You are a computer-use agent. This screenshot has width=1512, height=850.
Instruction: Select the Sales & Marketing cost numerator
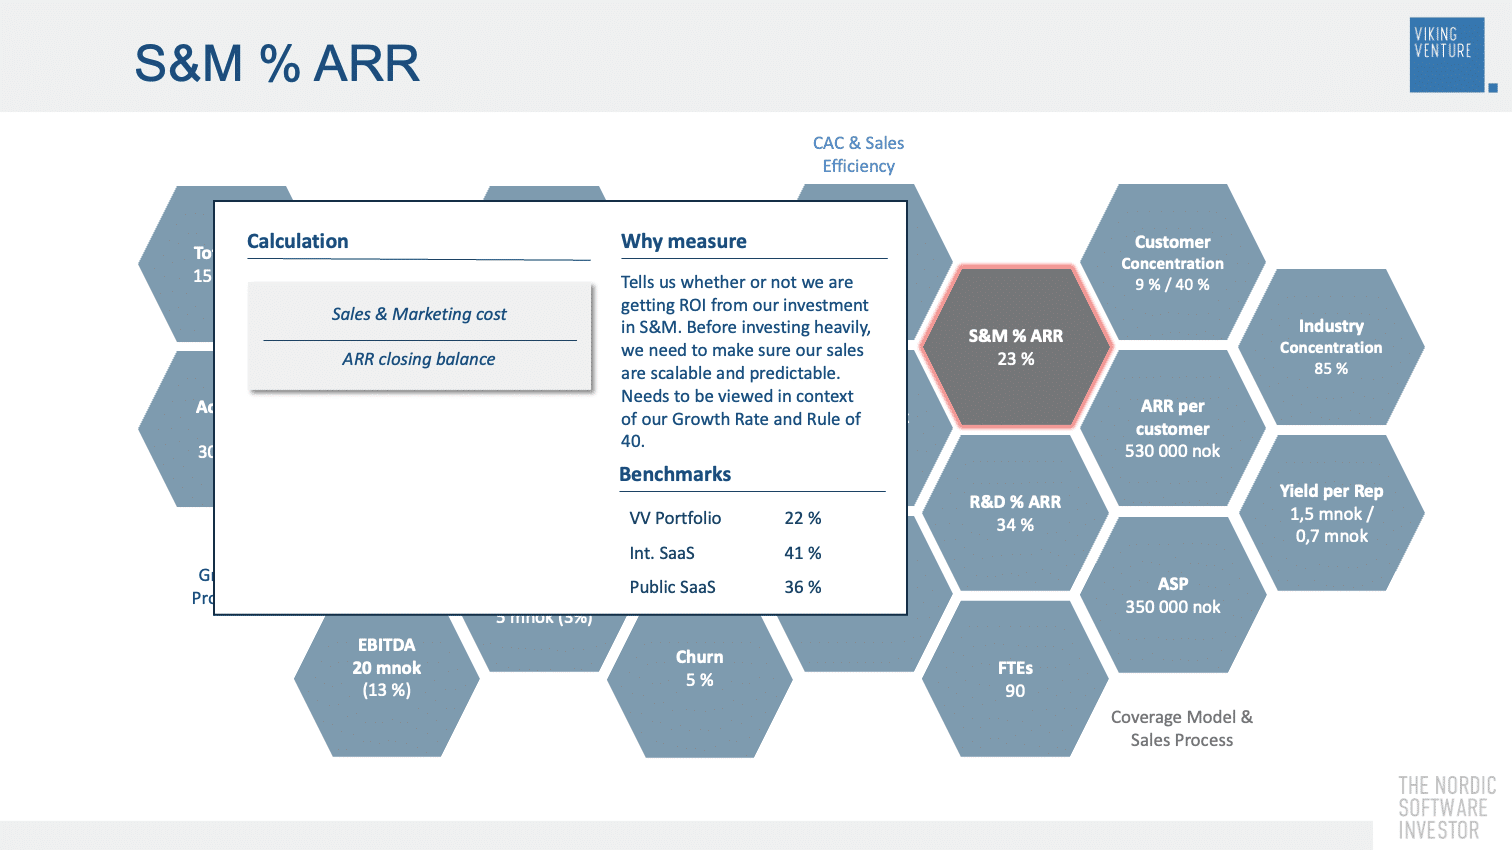point(419,314)
